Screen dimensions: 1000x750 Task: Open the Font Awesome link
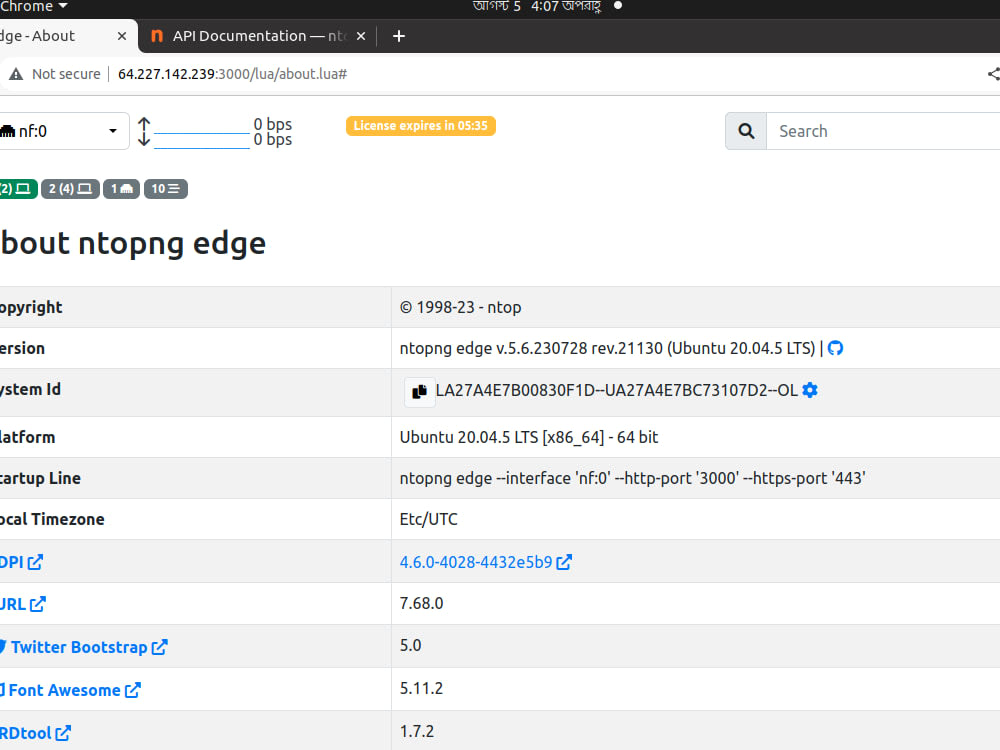pos(64,690)
